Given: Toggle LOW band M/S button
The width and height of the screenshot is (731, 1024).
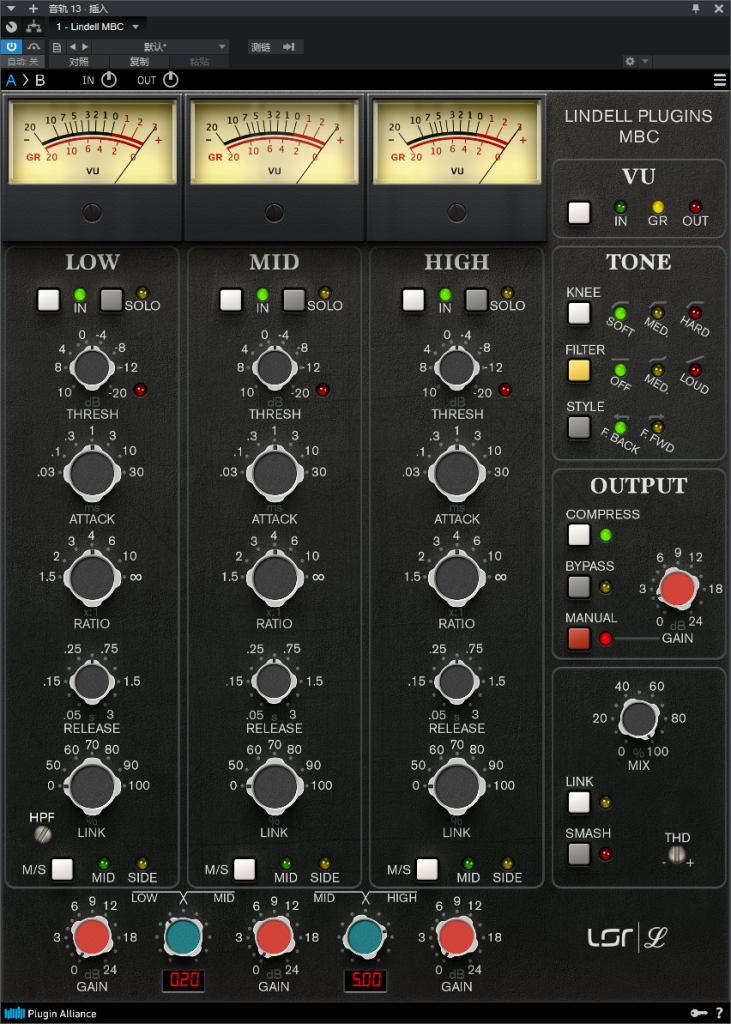Looking at the screenshot, I should (62, 869).
